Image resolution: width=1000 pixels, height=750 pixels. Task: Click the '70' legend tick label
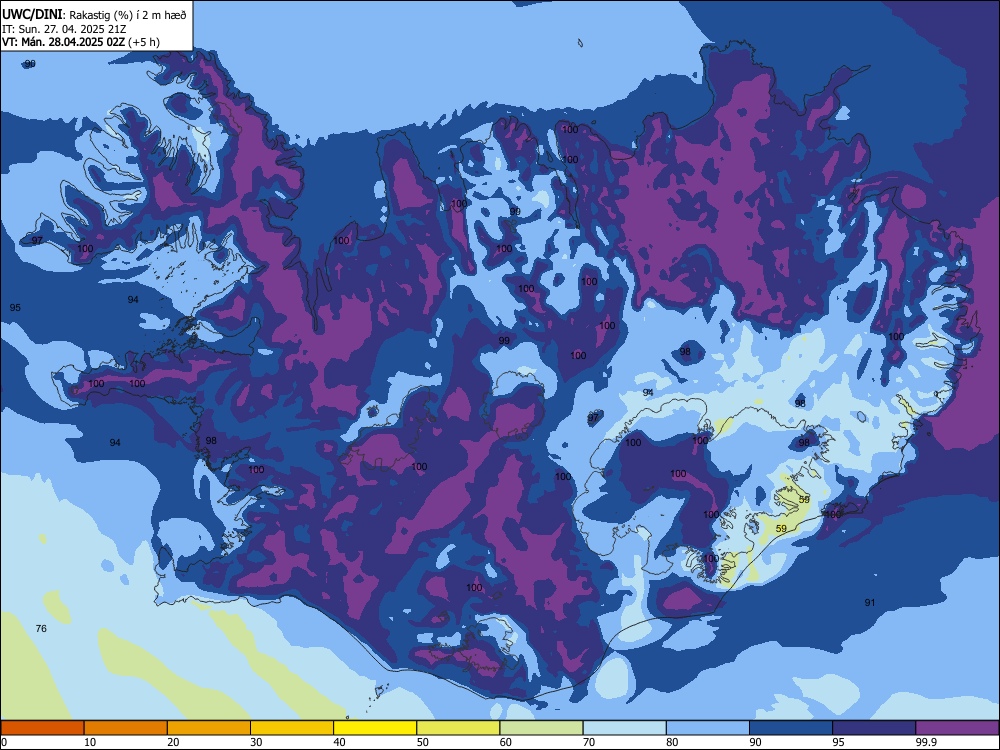click(589, 742)
